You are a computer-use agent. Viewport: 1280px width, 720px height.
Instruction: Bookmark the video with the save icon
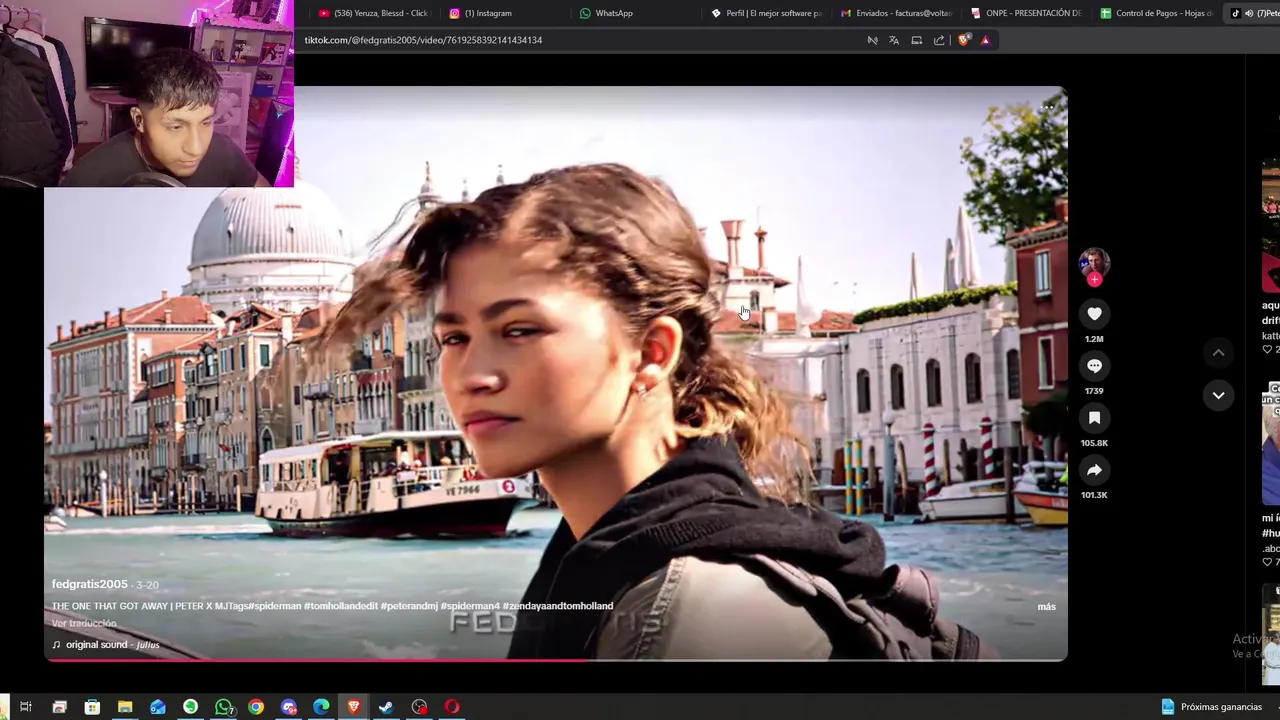point(1094,418)
